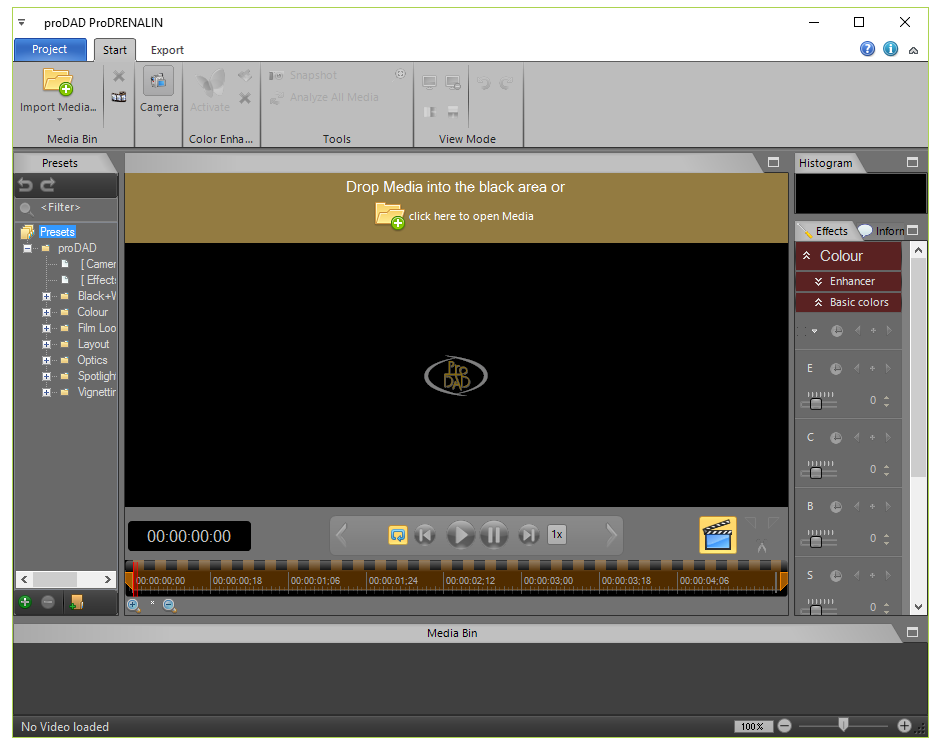The image size is (935, 751).
Task: Select the [Camera preset item
Action: [98, 264]
